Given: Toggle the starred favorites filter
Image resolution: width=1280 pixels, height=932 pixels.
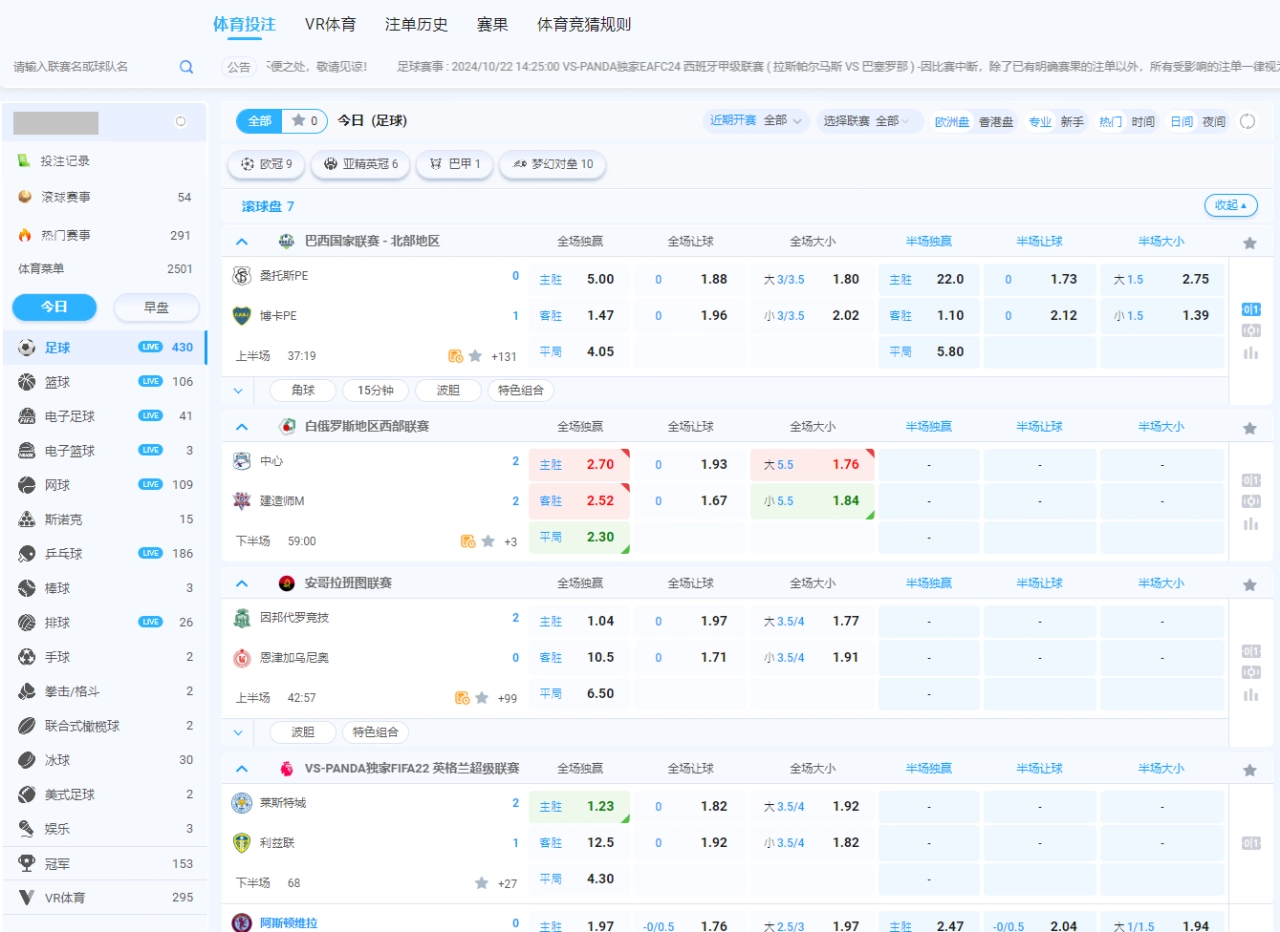Looking at the screenshot, I should click(x=305, y=121).
